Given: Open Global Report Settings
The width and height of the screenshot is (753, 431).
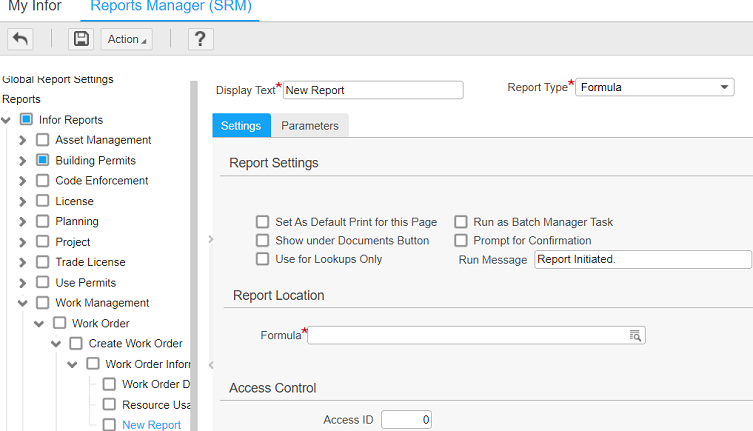Looking at the screenshot, I should tap(58, 79).
